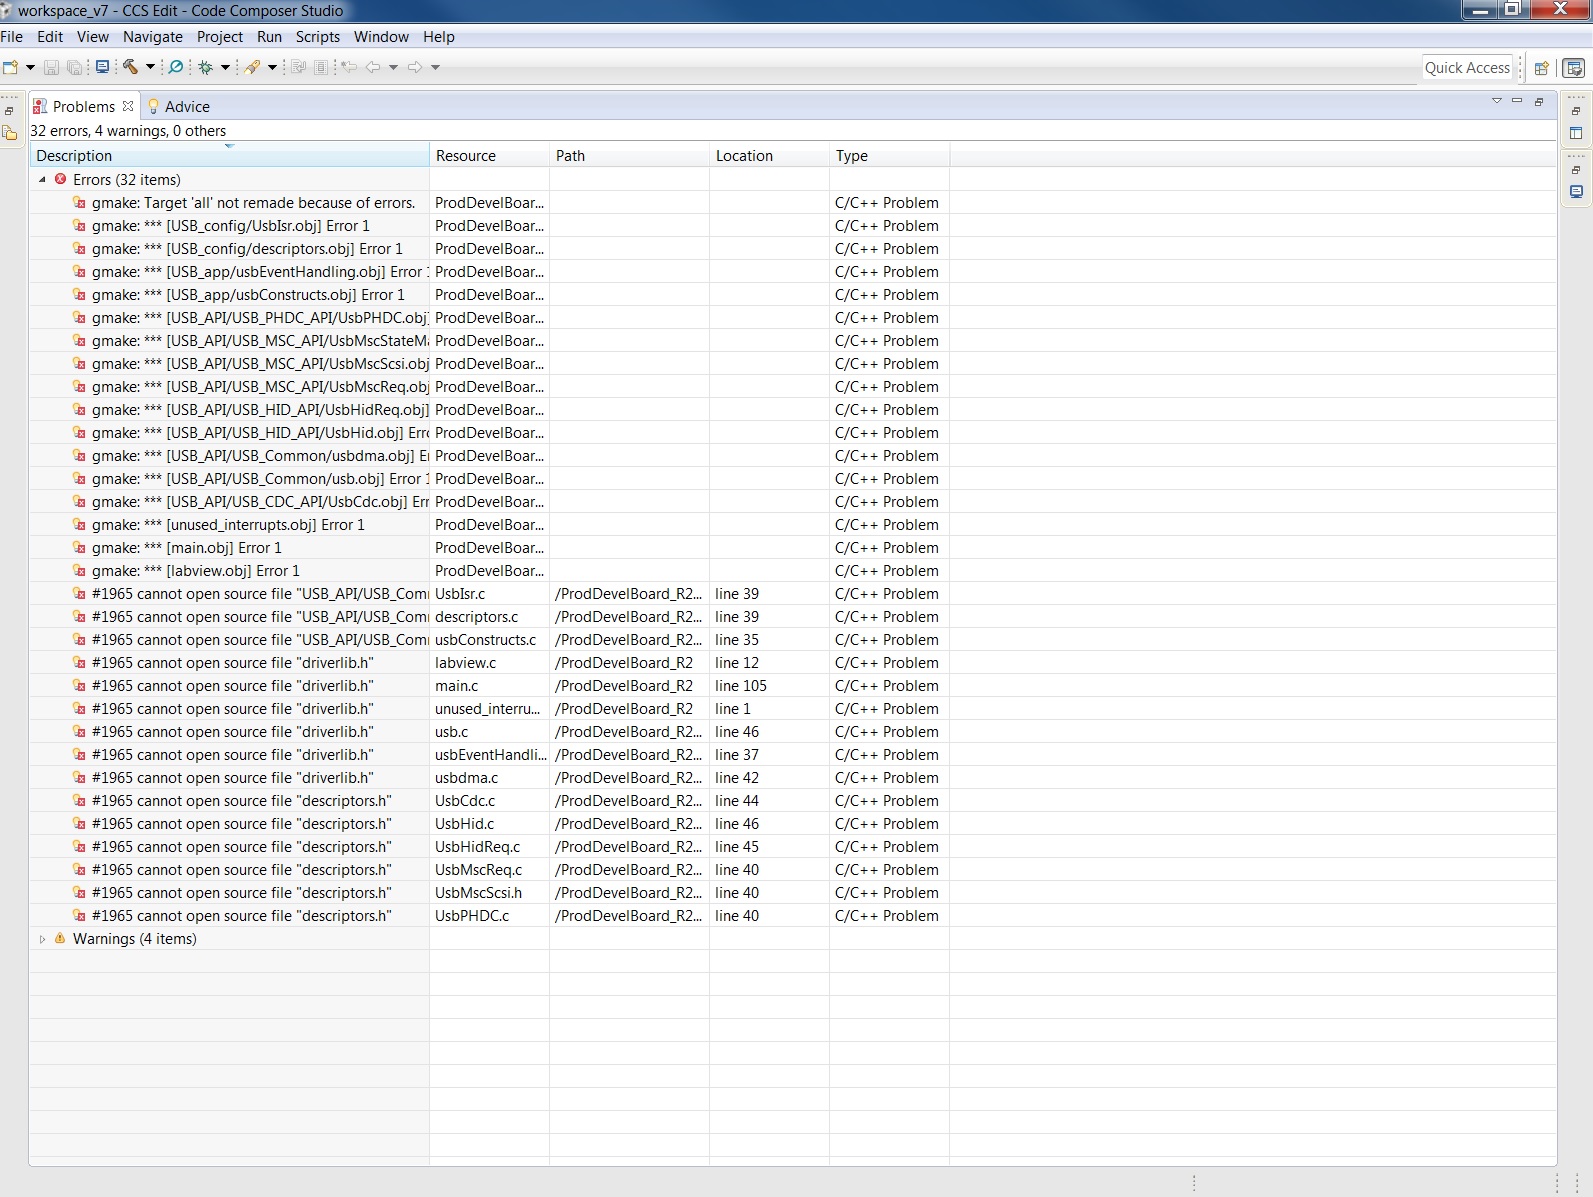This screenshot has height=1197, width=1593.
Task: Open the Back navigation history dropdown
Action: (x=393, y=67)
